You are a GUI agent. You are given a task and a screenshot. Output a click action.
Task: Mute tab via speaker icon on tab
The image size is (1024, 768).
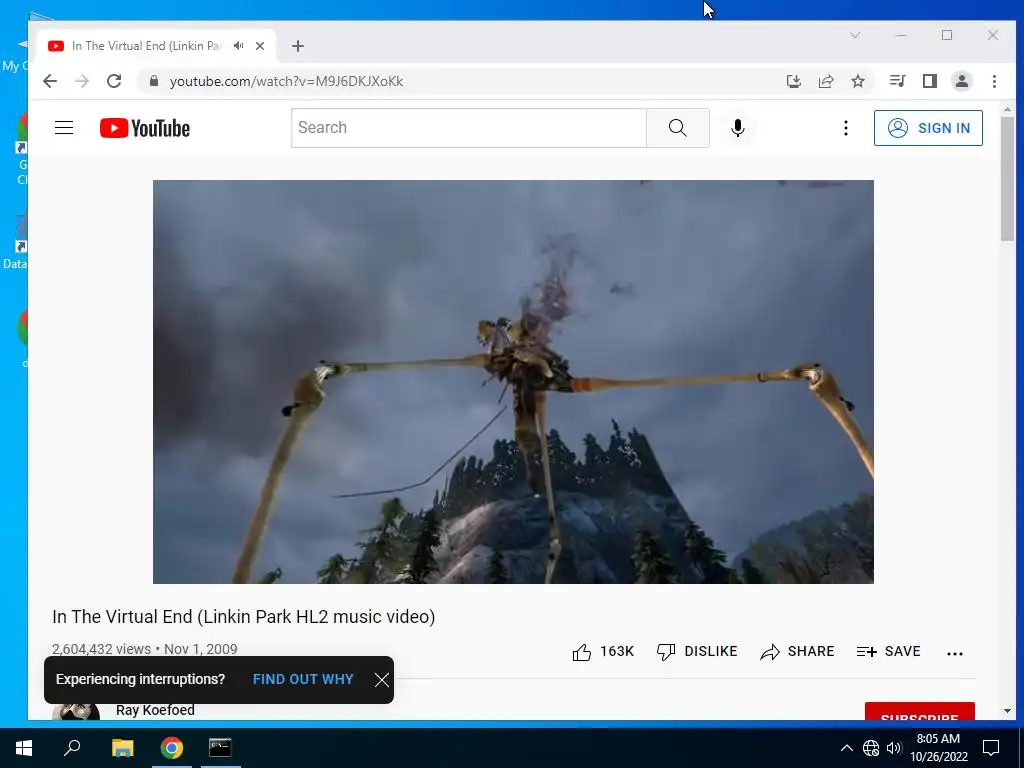pyautogui.click(x=238, y=46)
